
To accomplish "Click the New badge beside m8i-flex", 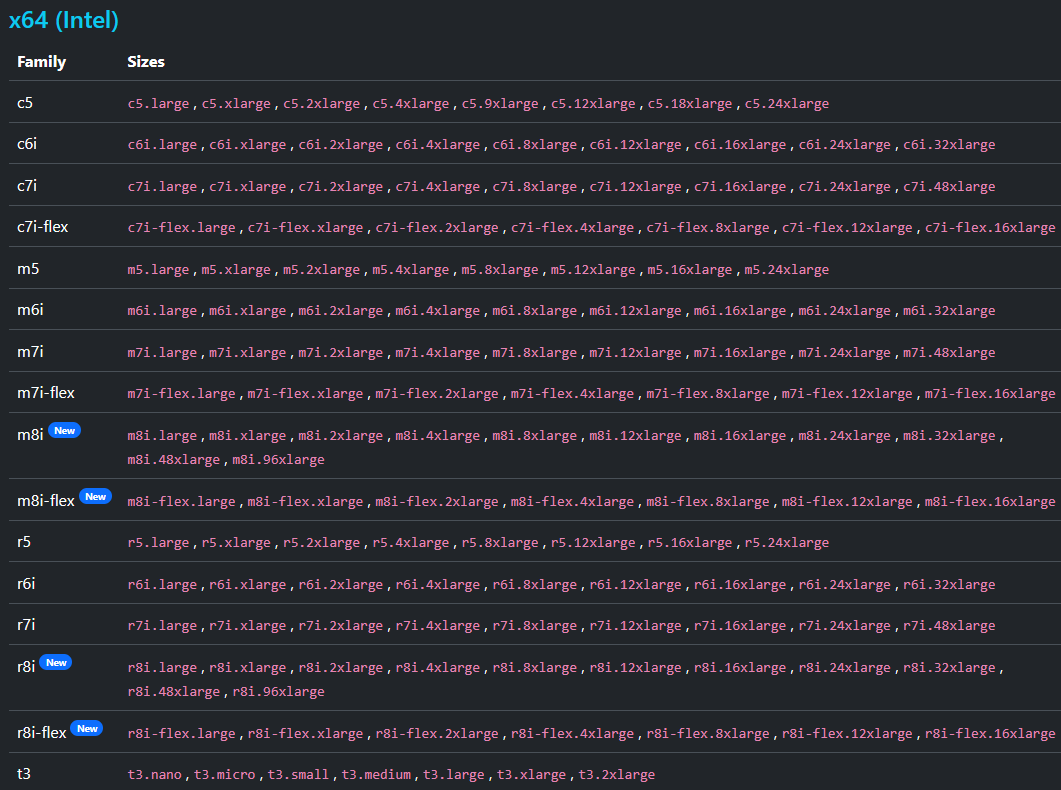I will coord(95,496).
